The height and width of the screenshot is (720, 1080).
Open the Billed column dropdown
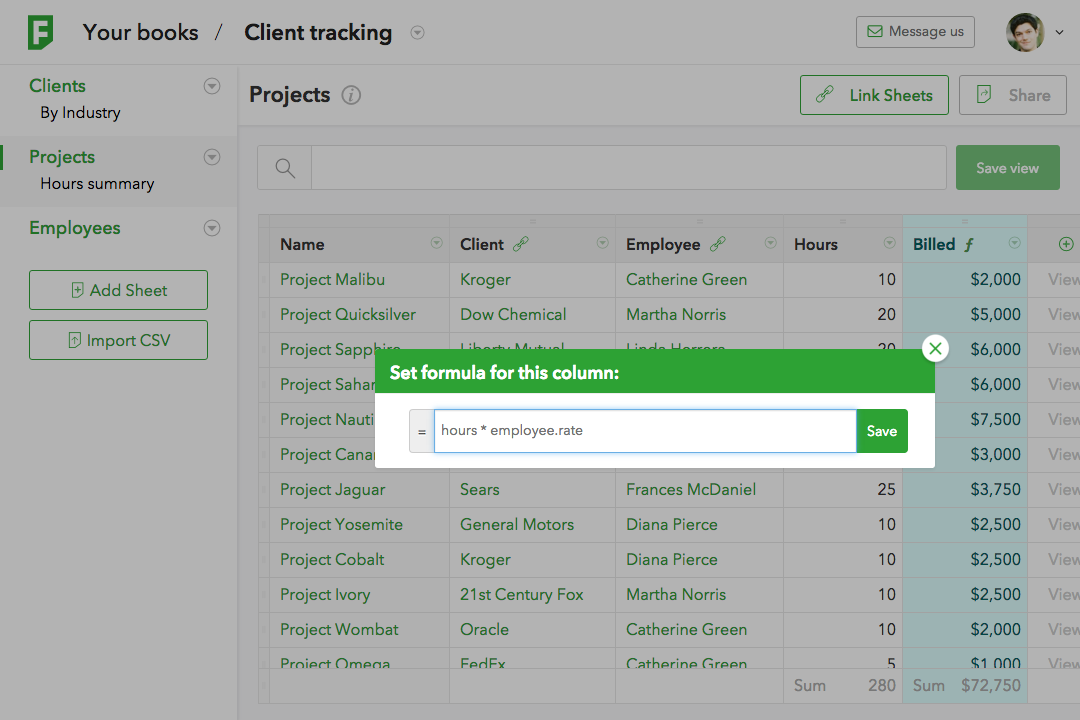pos(1015,243)
